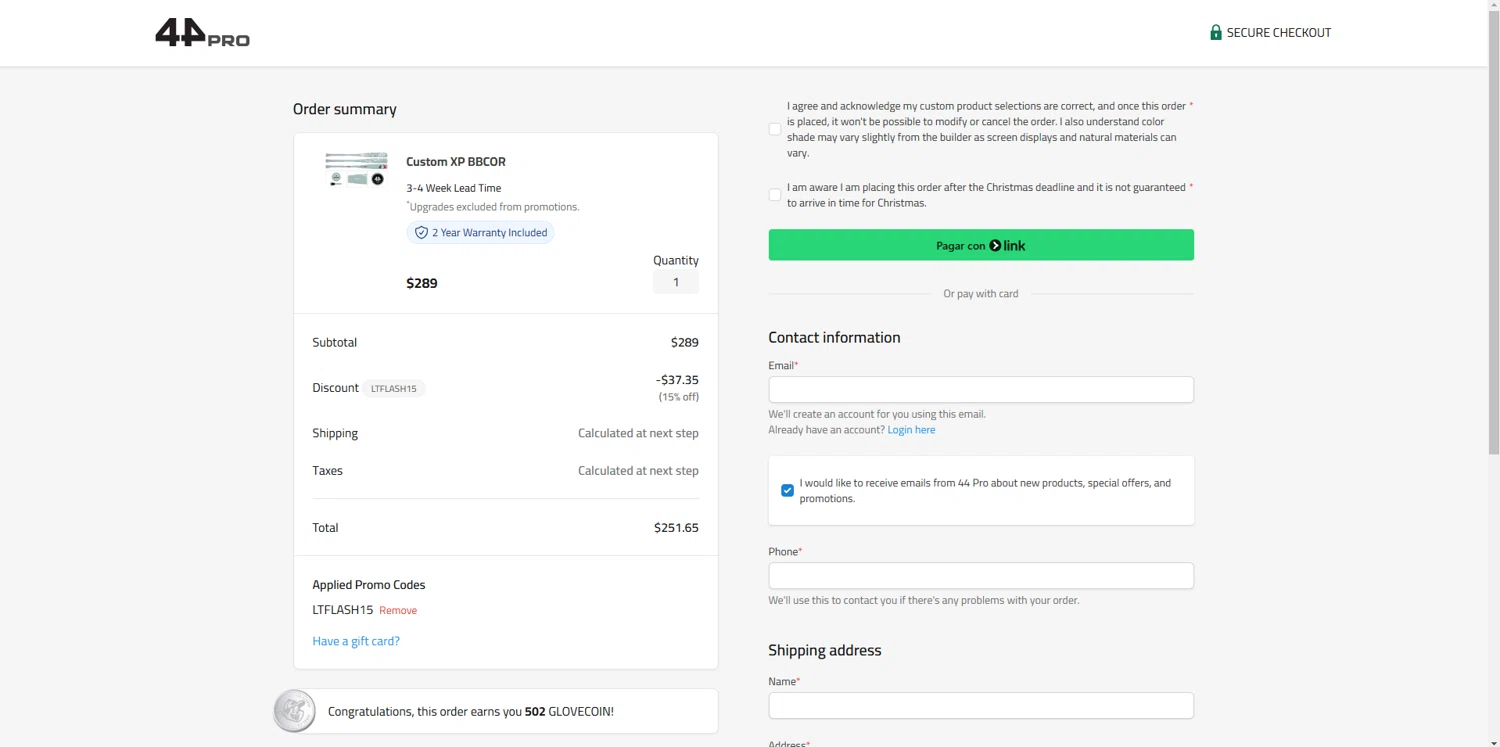Uncheck the 44 Pro marketing emails checkbox
This screenshot has height=747, width=1500.
tap(787, 491)
